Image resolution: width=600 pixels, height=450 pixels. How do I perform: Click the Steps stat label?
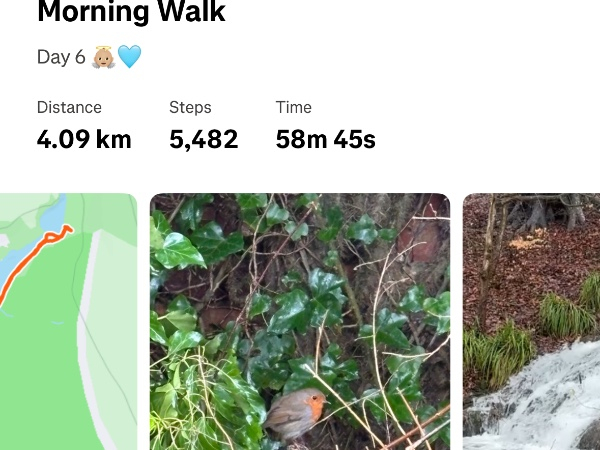pyautogui.click(x=190, y=107)
